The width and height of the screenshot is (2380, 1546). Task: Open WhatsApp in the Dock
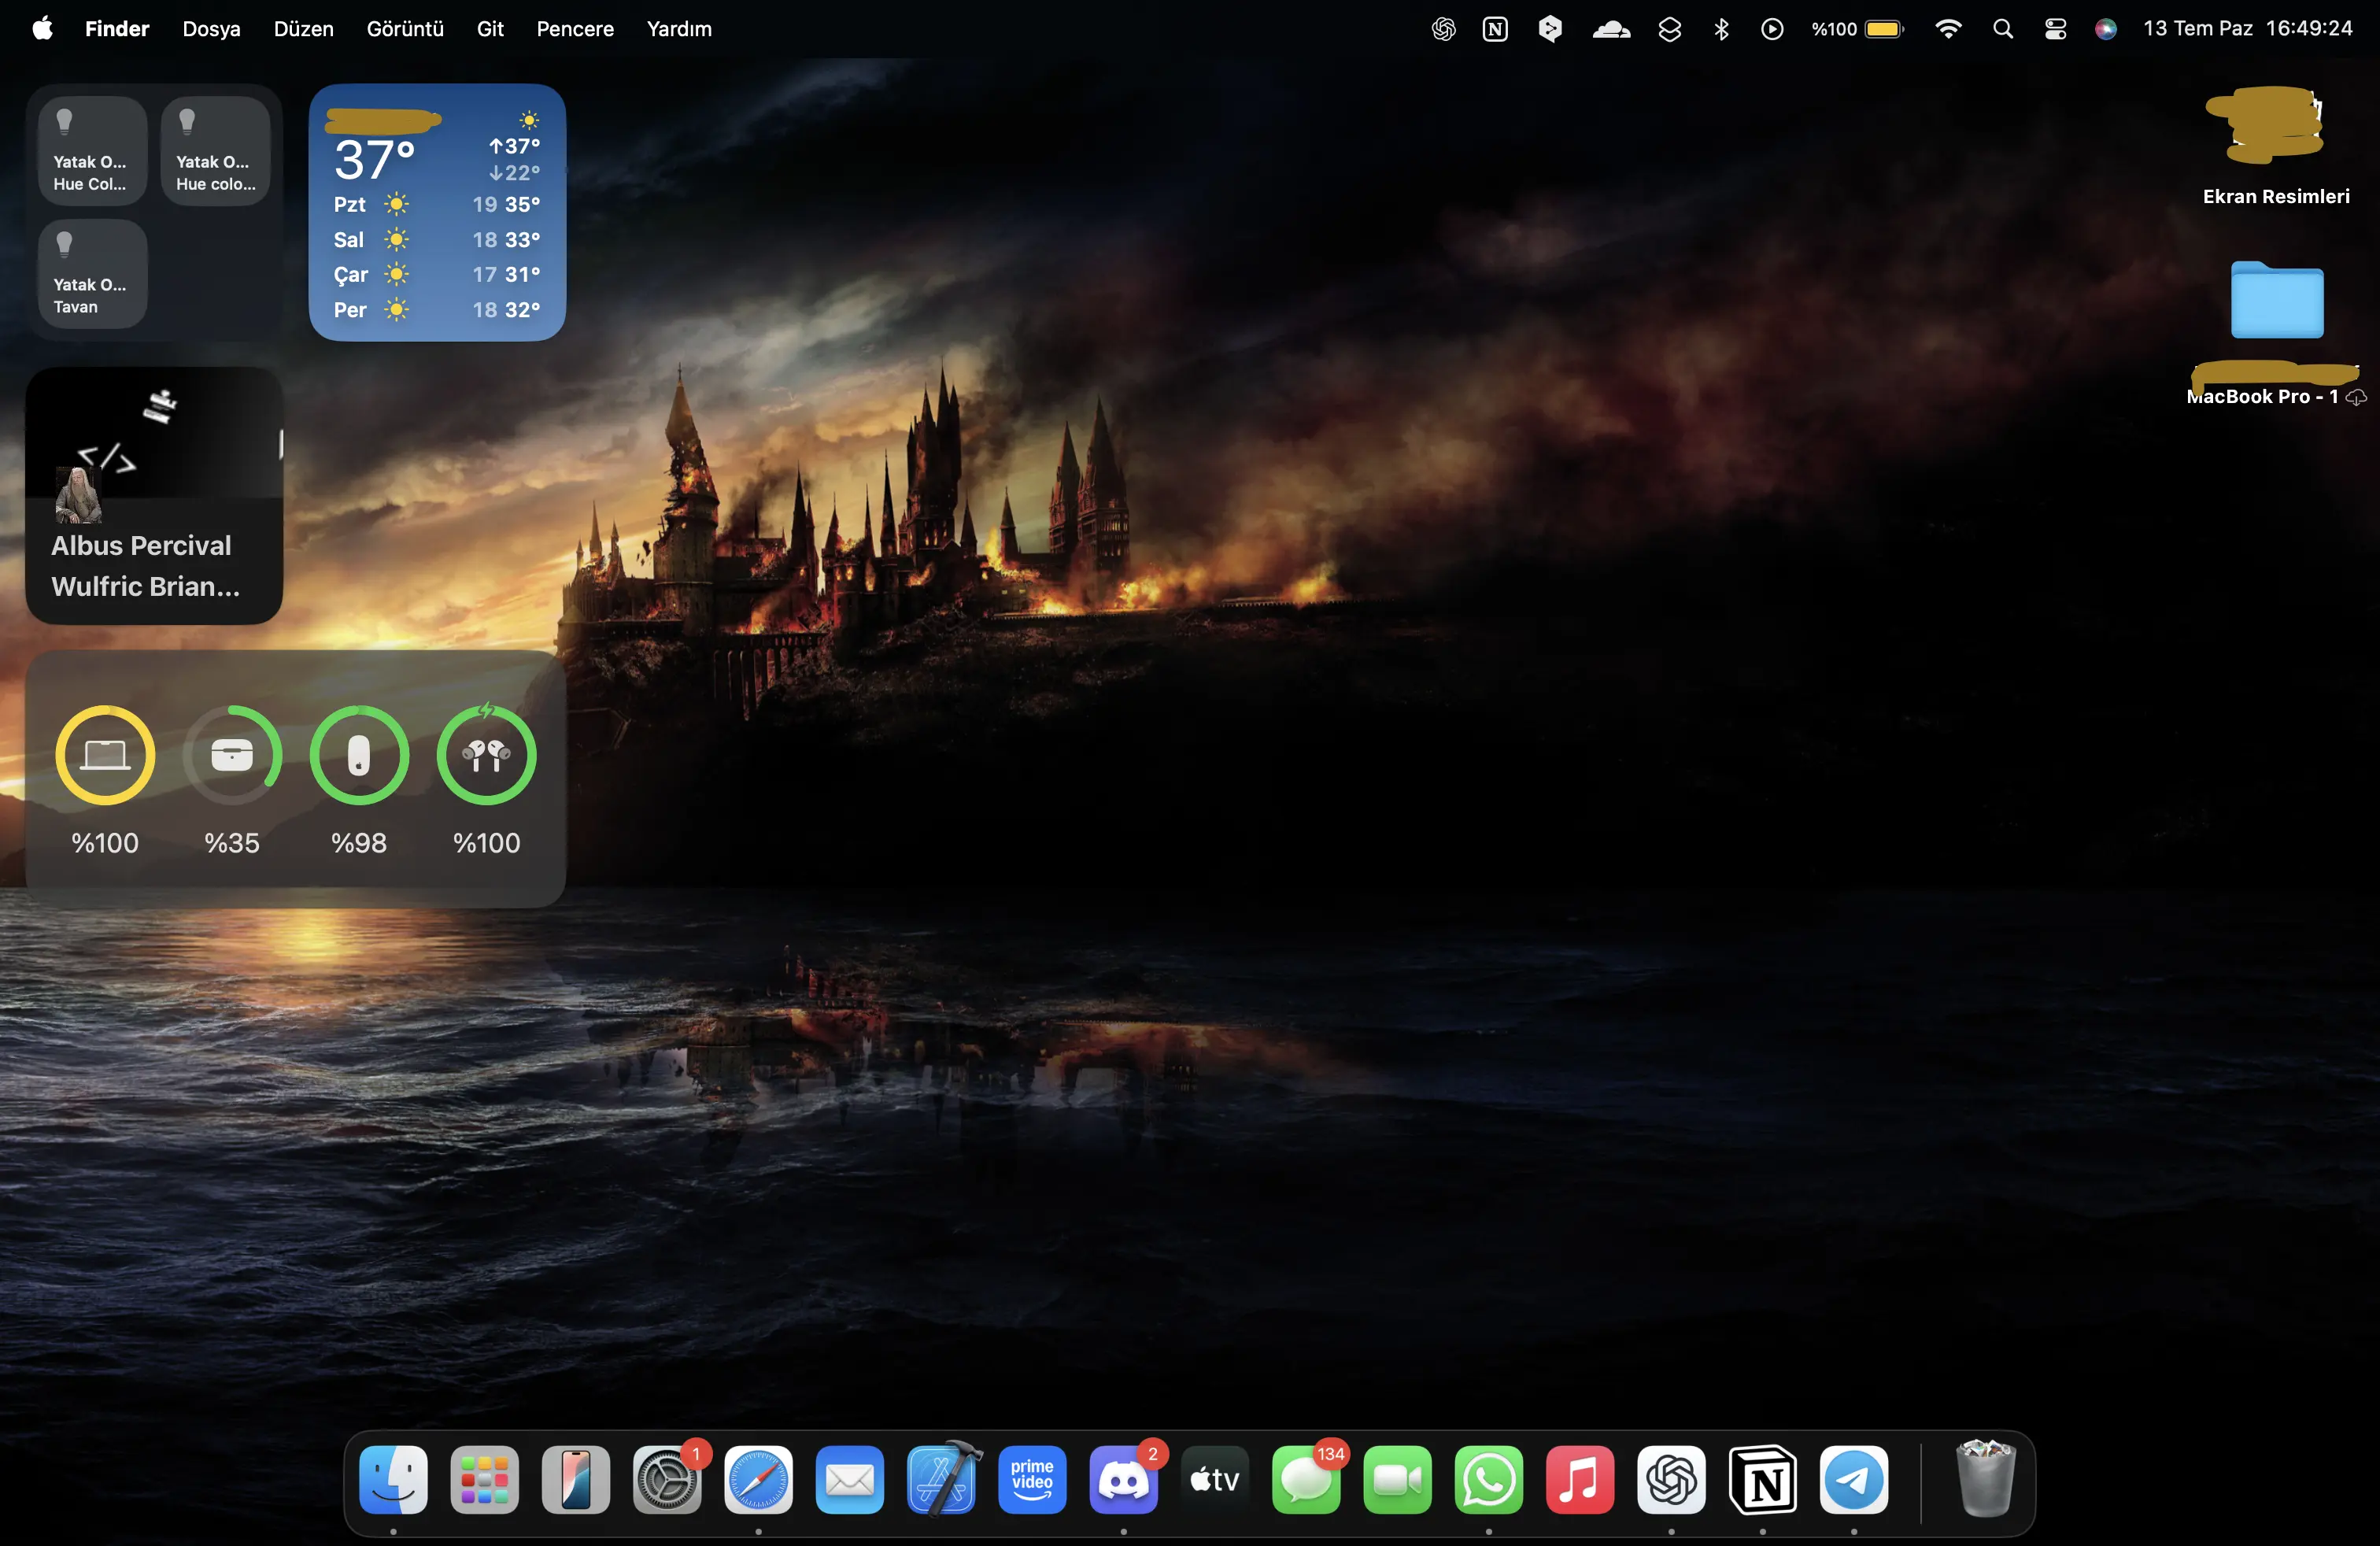point(1488,1479)
